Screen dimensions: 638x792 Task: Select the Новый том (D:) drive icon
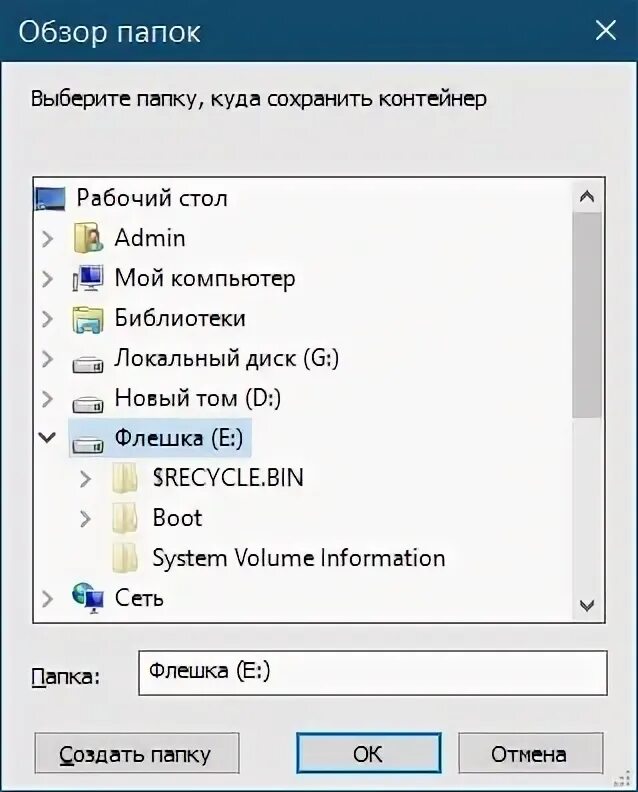(x=88, y=403)
